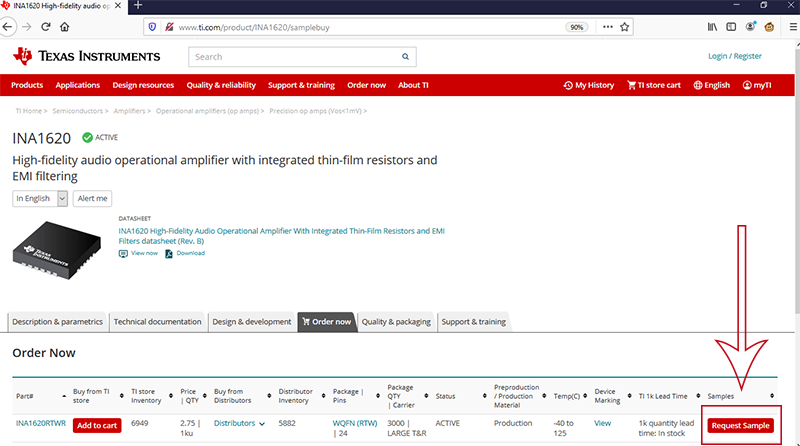
Task: Click Login / Register link
Action: [735, 56]
